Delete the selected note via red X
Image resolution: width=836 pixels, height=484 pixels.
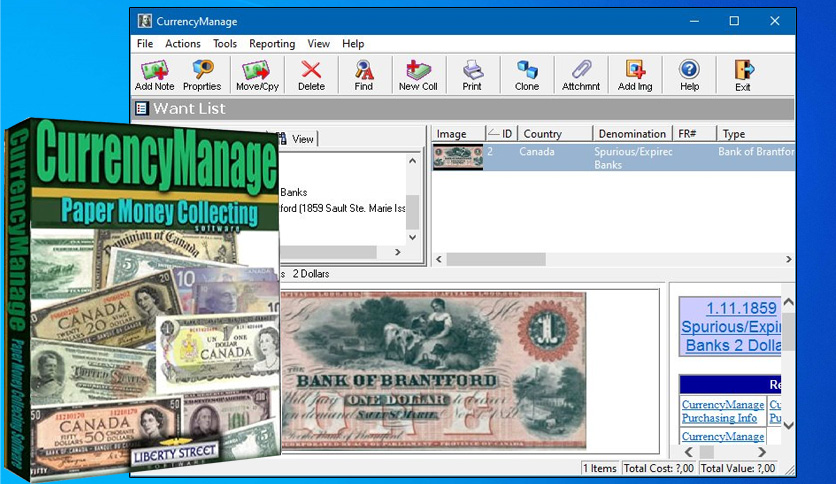(x=311, y=75)
